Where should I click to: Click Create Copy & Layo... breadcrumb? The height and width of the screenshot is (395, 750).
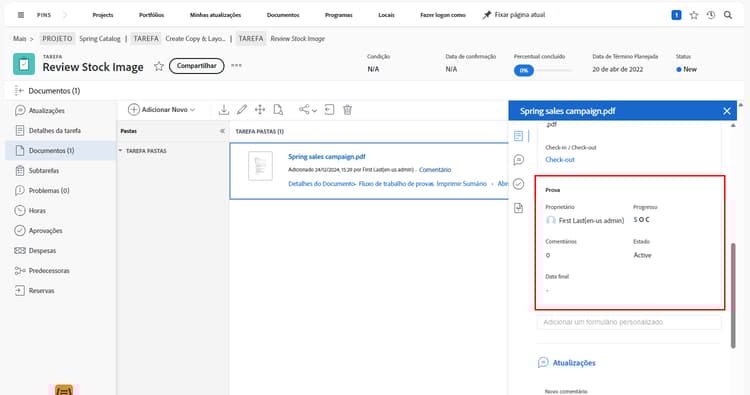pos(195,39)
